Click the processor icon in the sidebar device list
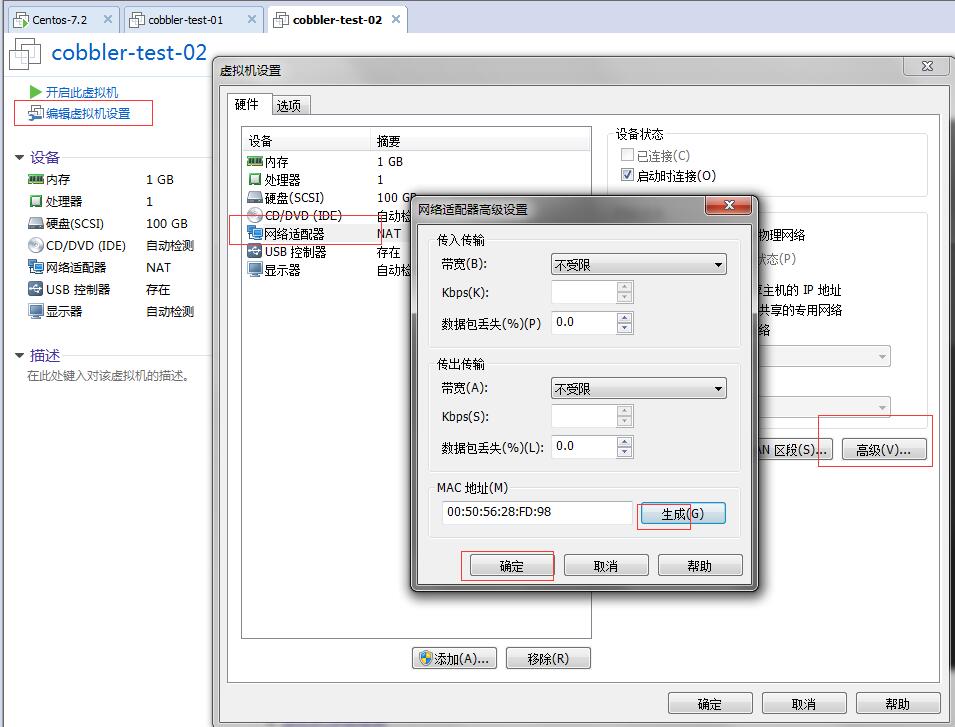 (x=35, y=201)
